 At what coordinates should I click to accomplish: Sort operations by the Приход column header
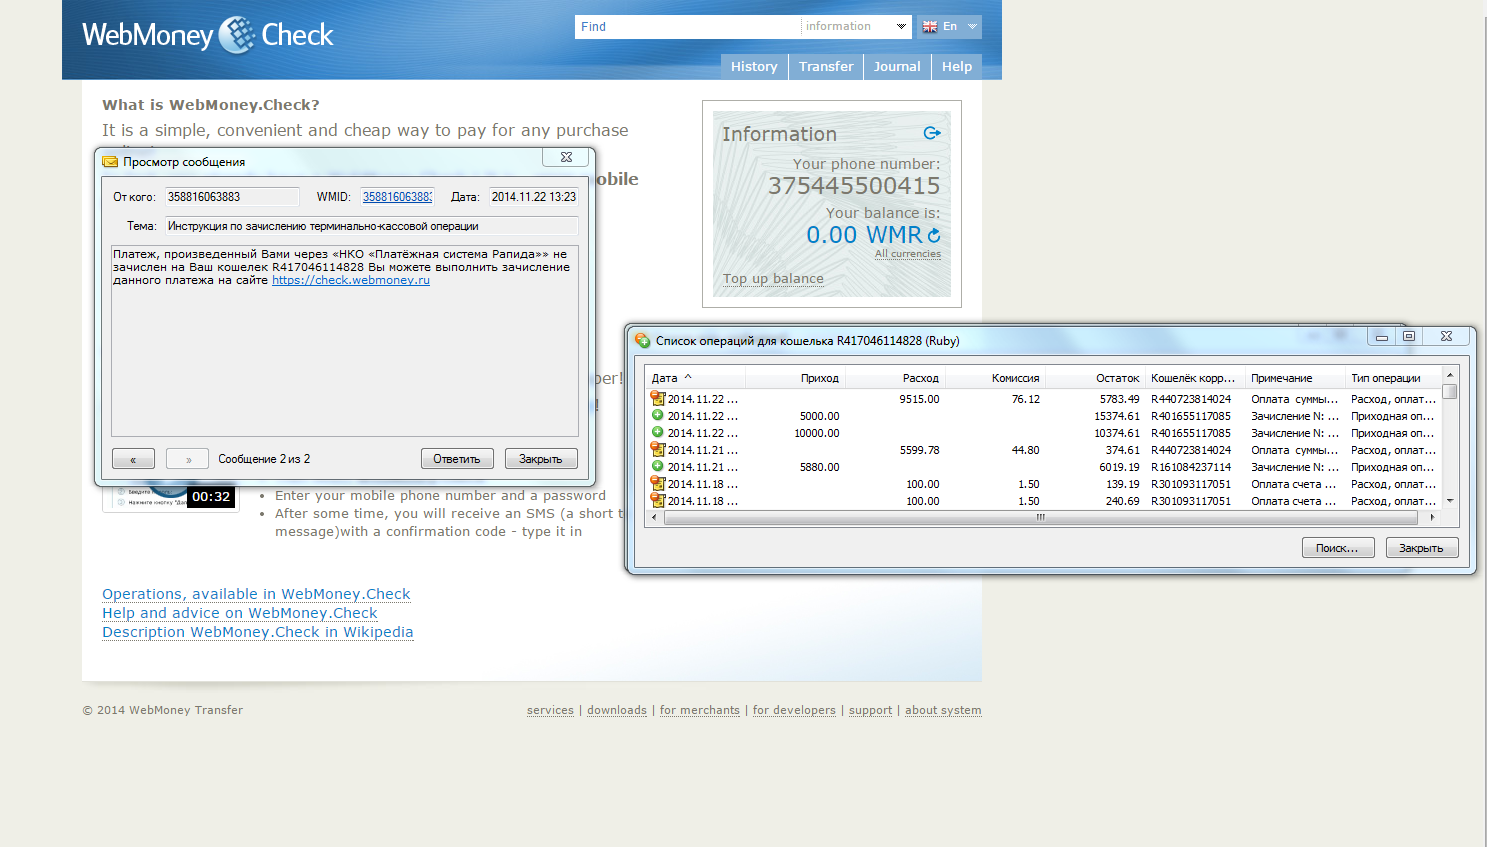(795, 378)
